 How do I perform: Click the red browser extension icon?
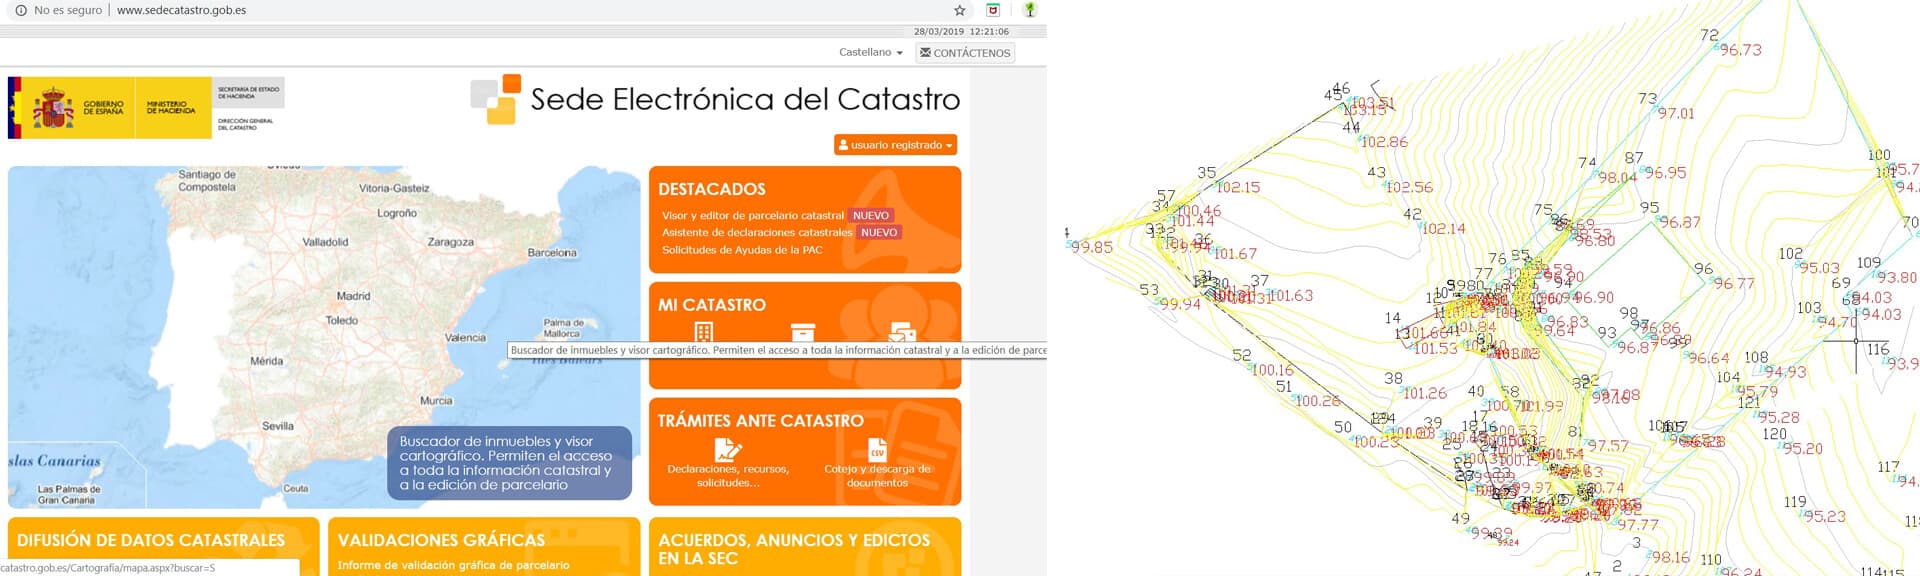993,10
